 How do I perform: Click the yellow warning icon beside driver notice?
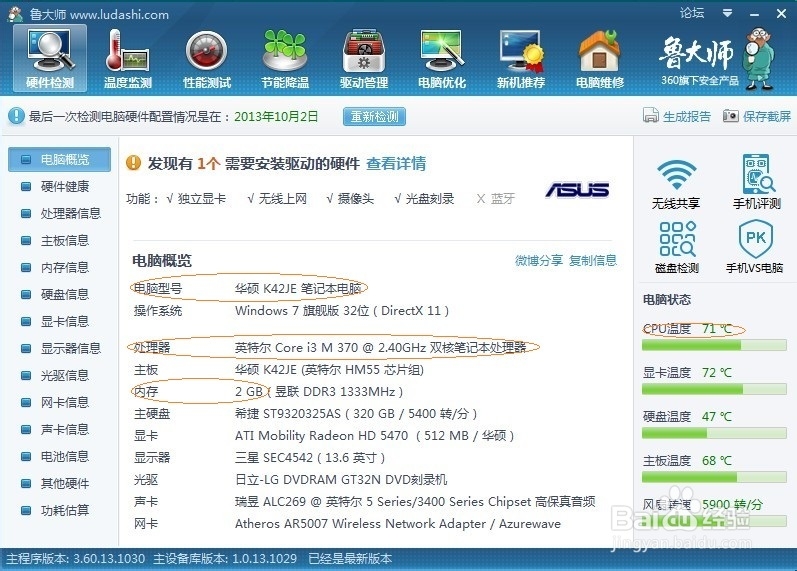point(133,163)
